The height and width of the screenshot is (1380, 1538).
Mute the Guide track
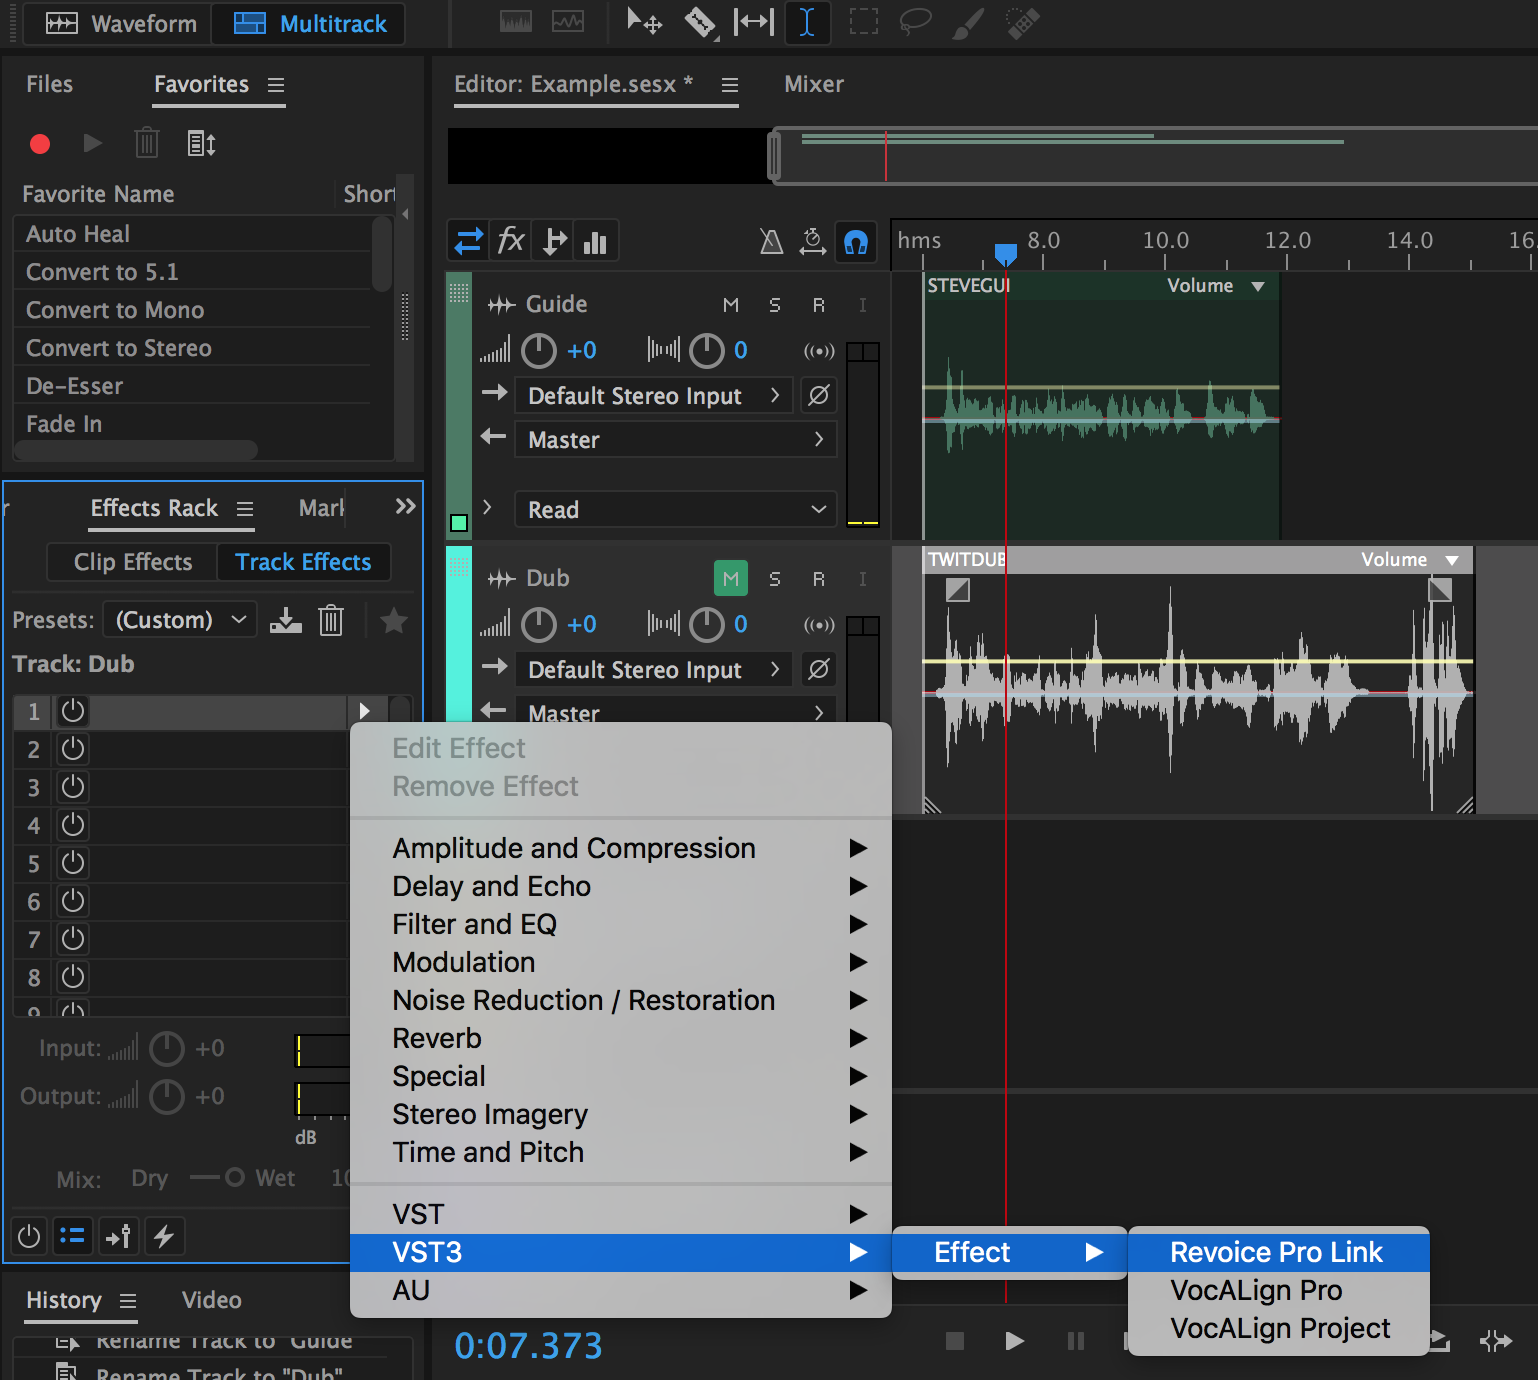731,305
